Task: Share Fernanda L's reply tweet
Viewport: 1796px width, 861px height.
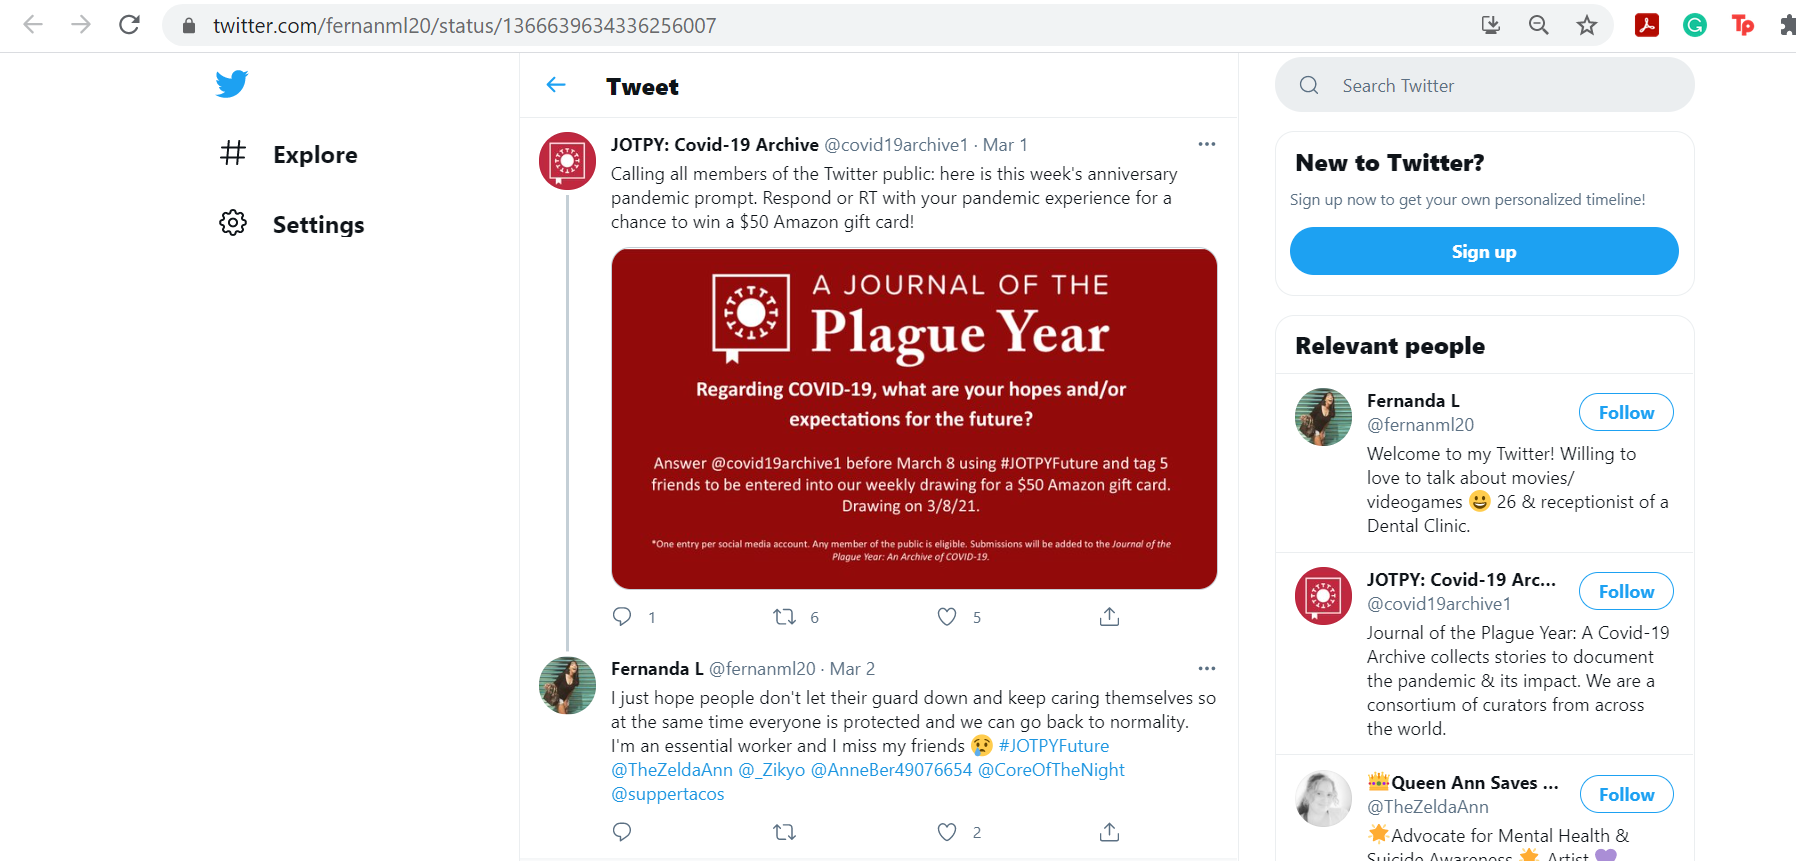Action: point(1109,832)
